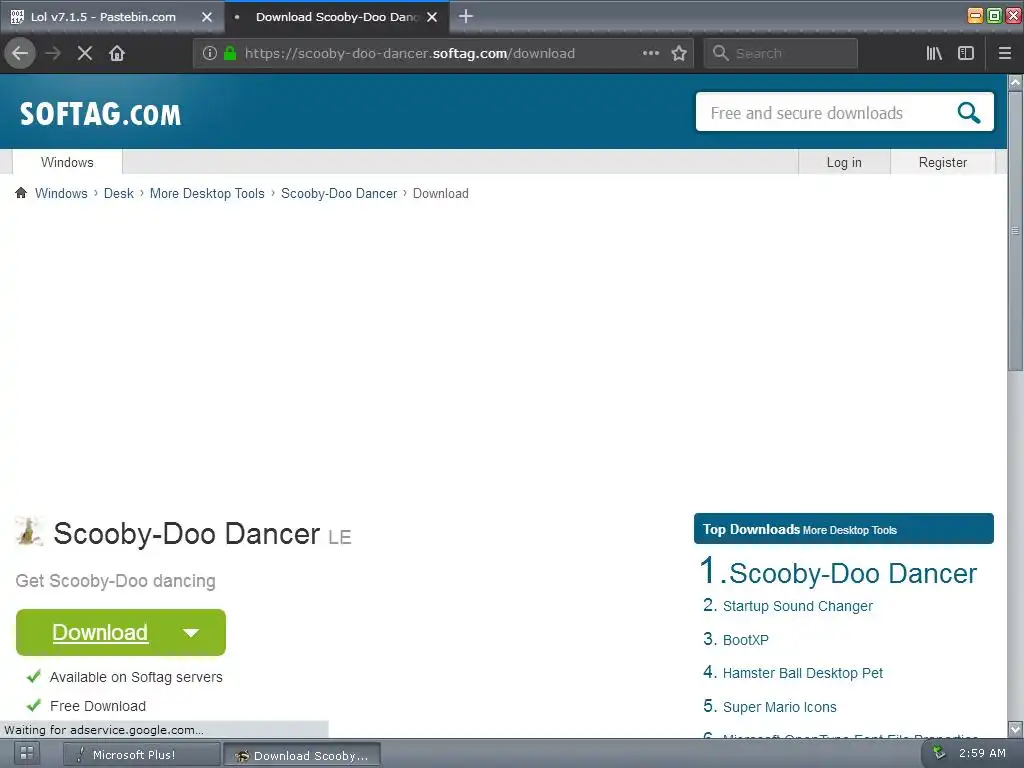Click the vertical scrollbar thumb
This screenshot has width=1024, height=768.
pyautogui.click(x=1015, y=230)
